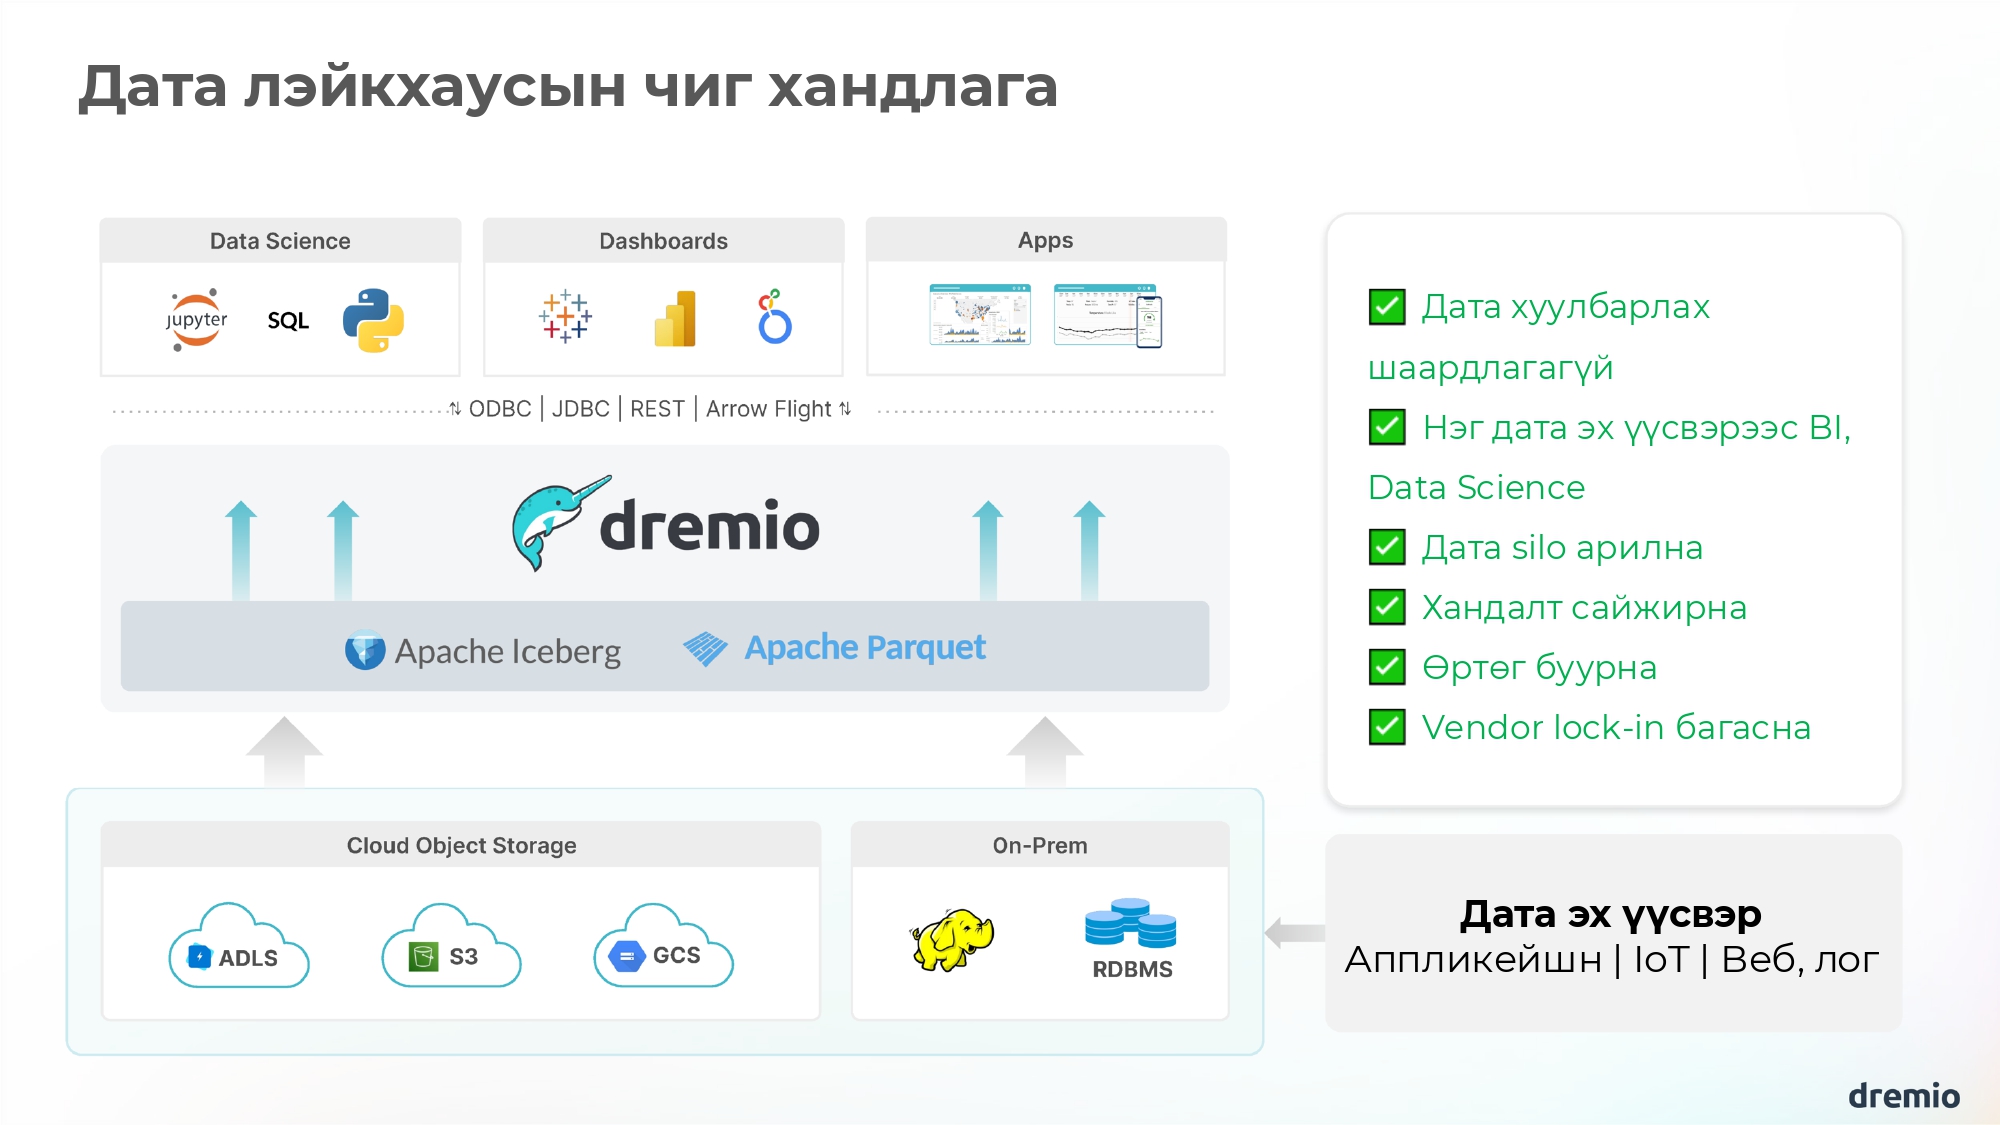Click the Jupyter logo icon

click(196, 320)
